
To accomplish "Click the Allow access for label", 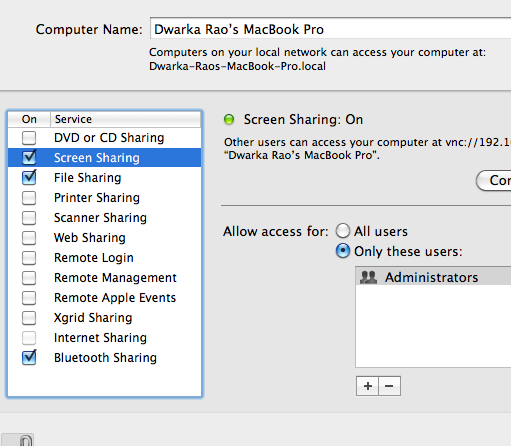I will 276,231.
